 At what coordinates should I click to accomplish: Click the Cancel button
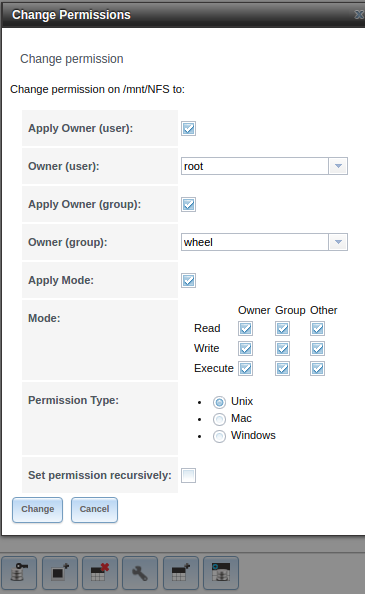(94, 510)
